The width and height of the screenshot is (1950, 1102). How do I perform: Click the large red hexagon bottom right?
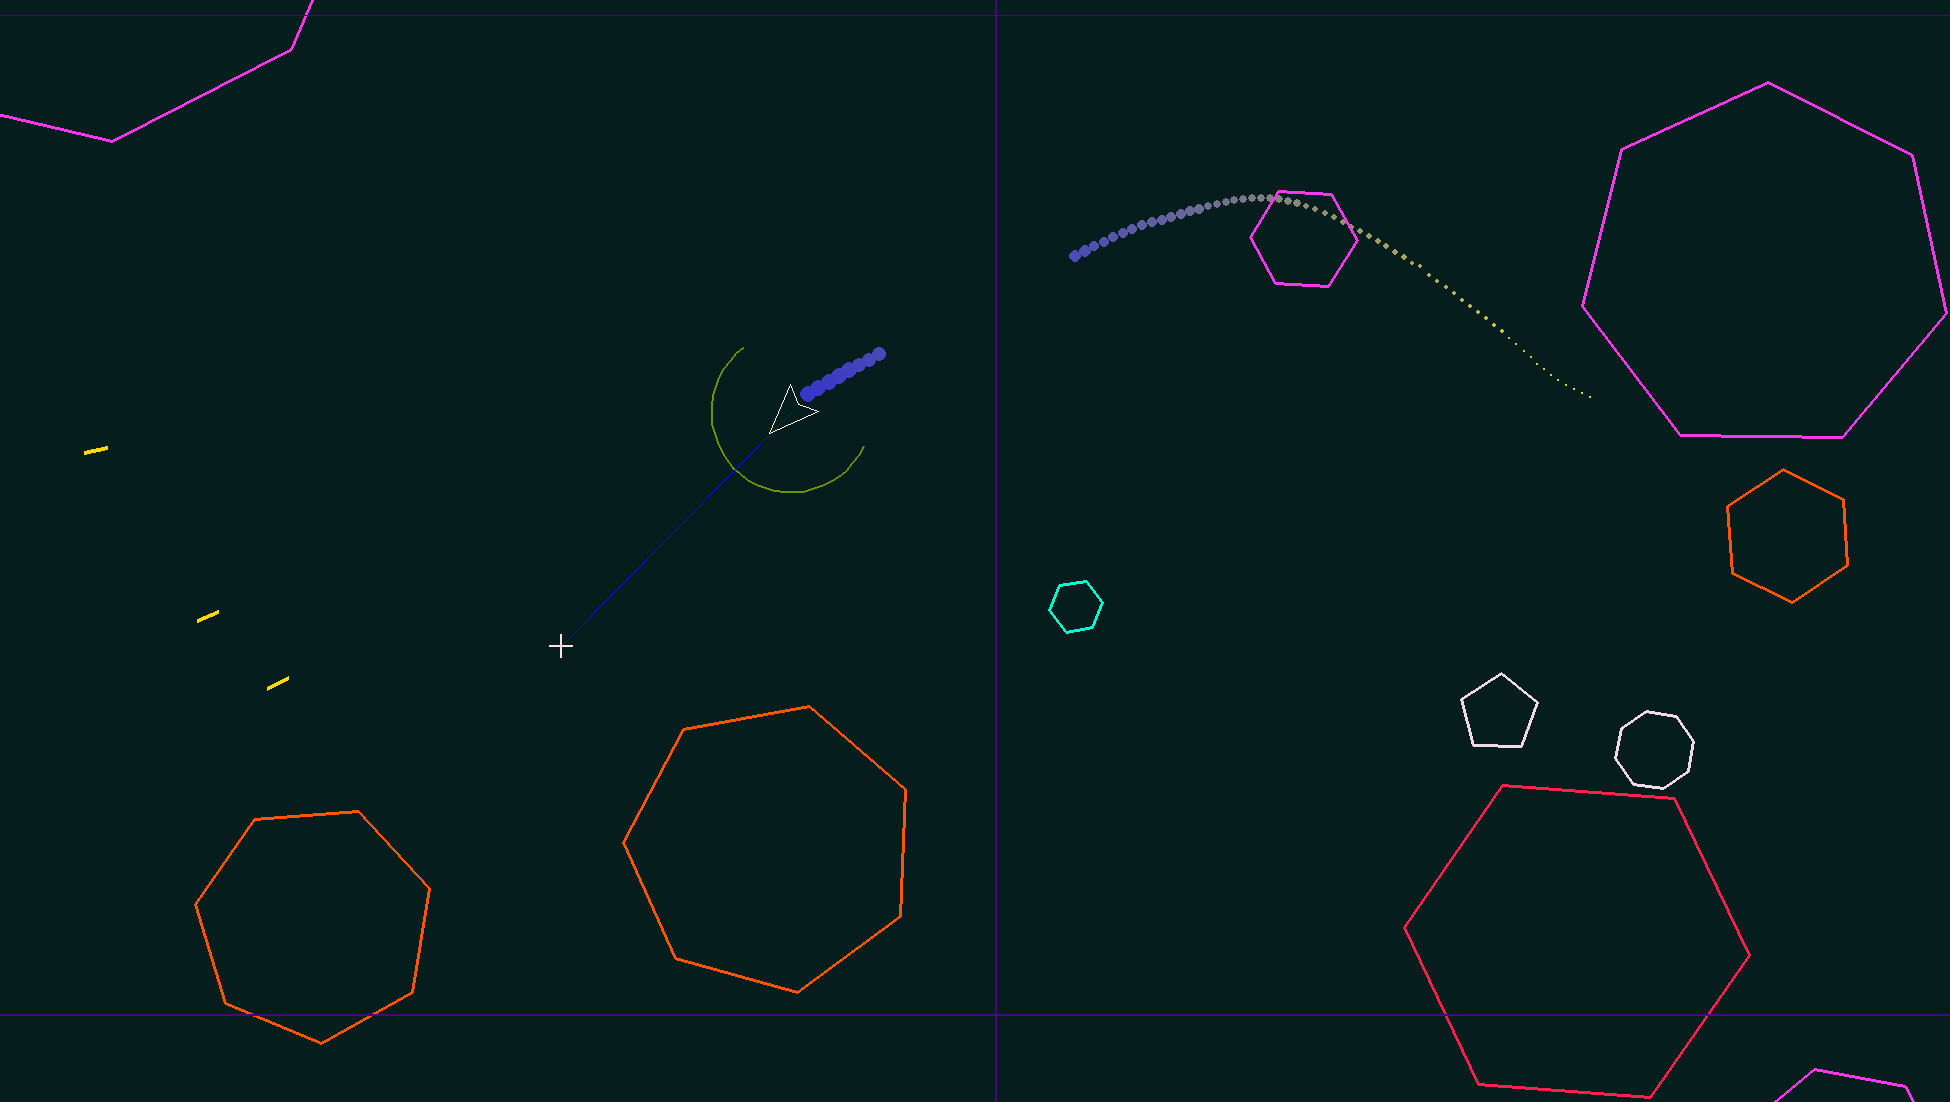pos(1575,940)
